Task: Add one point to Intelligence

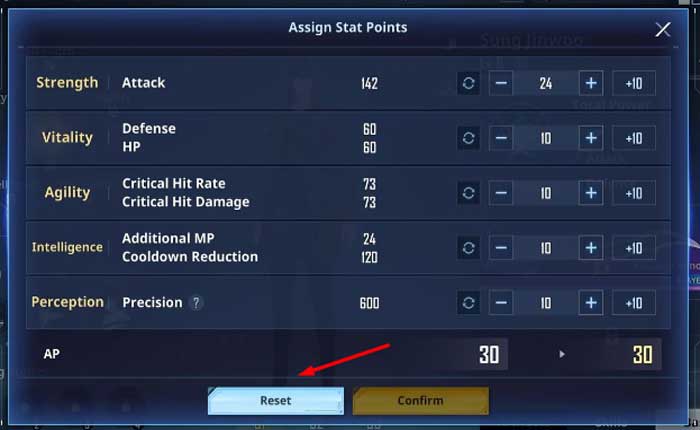Action: pos(591,248)
